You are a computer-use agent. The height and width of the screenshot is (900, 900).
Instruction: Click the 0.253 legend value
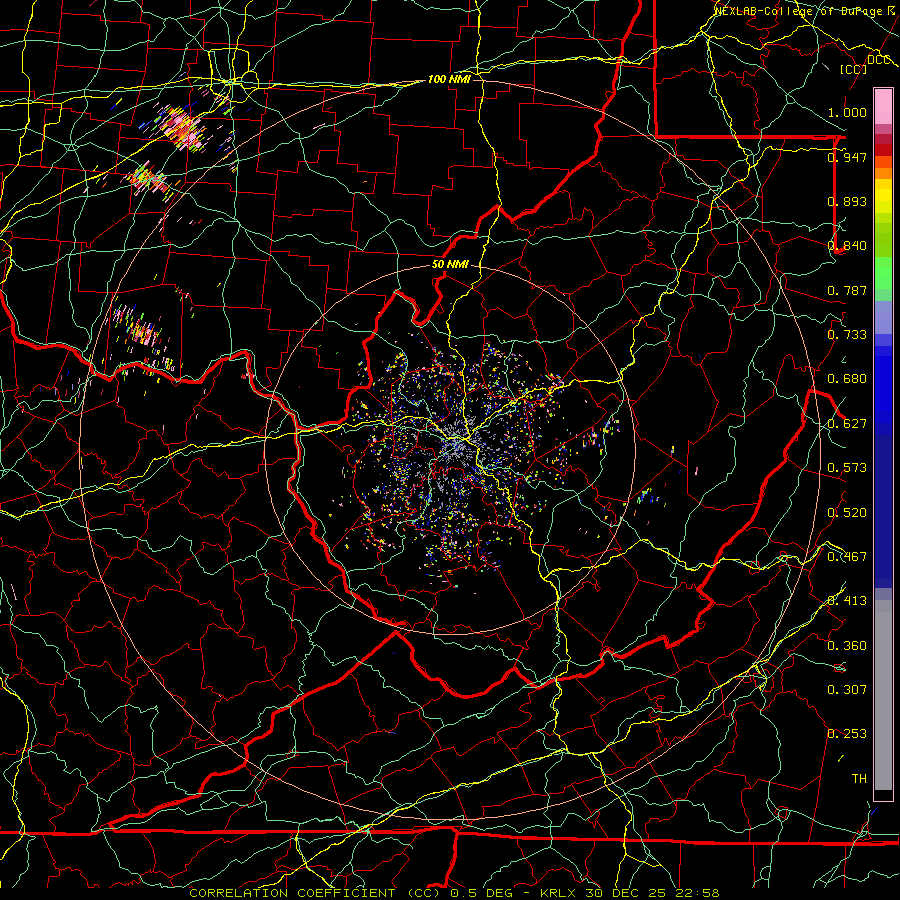click(x=847, y=734)
